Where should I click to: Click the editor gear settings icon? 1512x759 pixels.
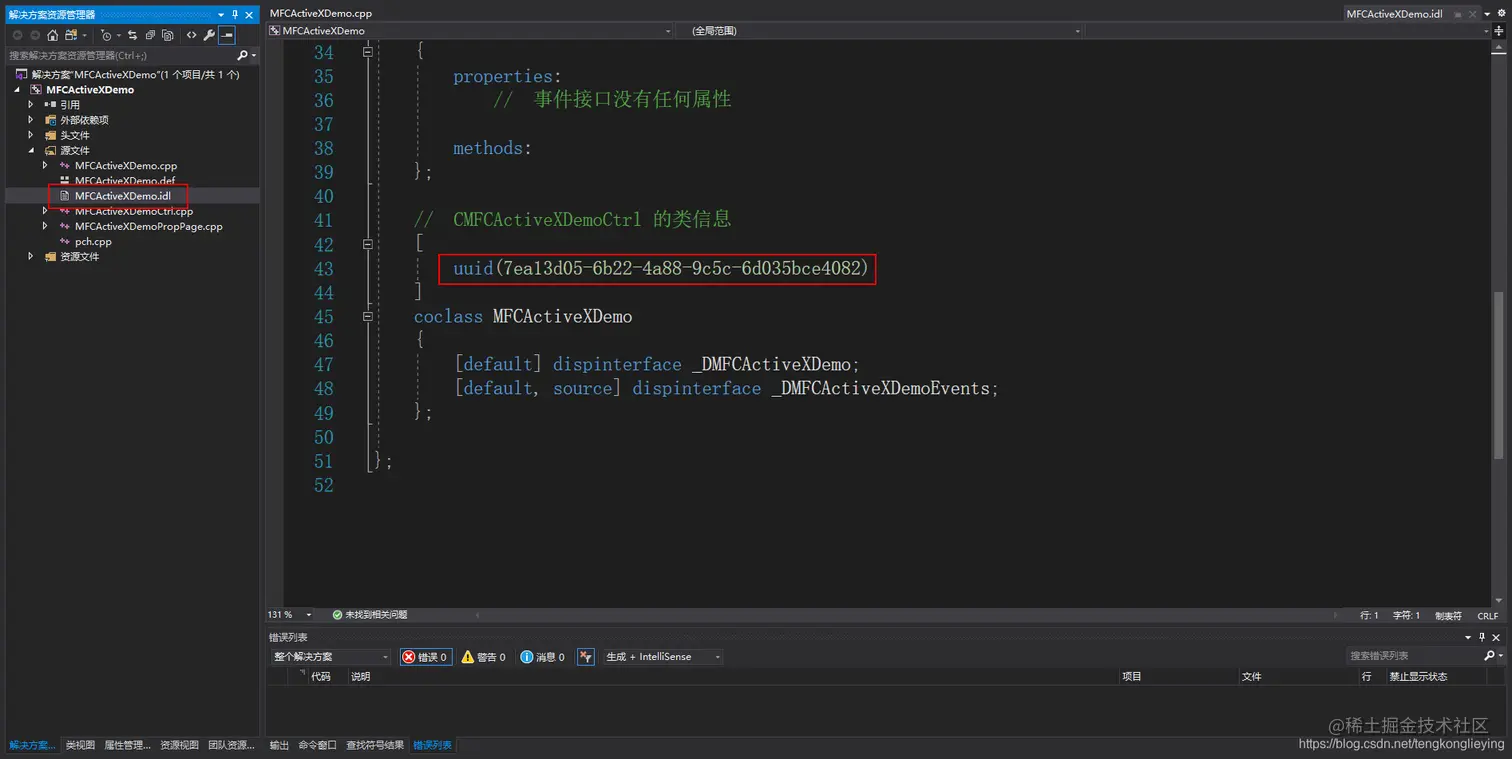1501,14
